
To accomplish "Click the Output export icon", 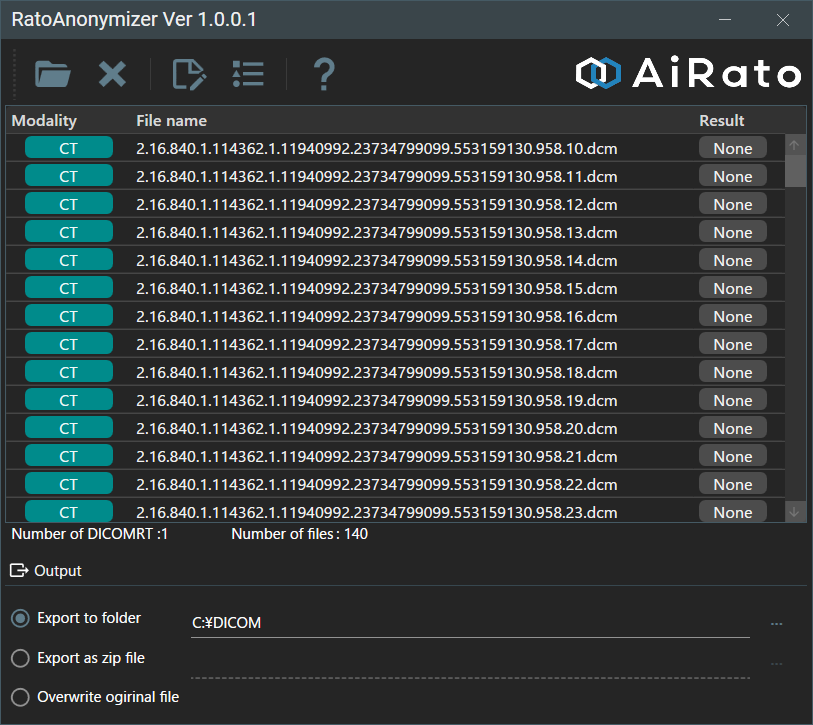I will pos(19,571).
